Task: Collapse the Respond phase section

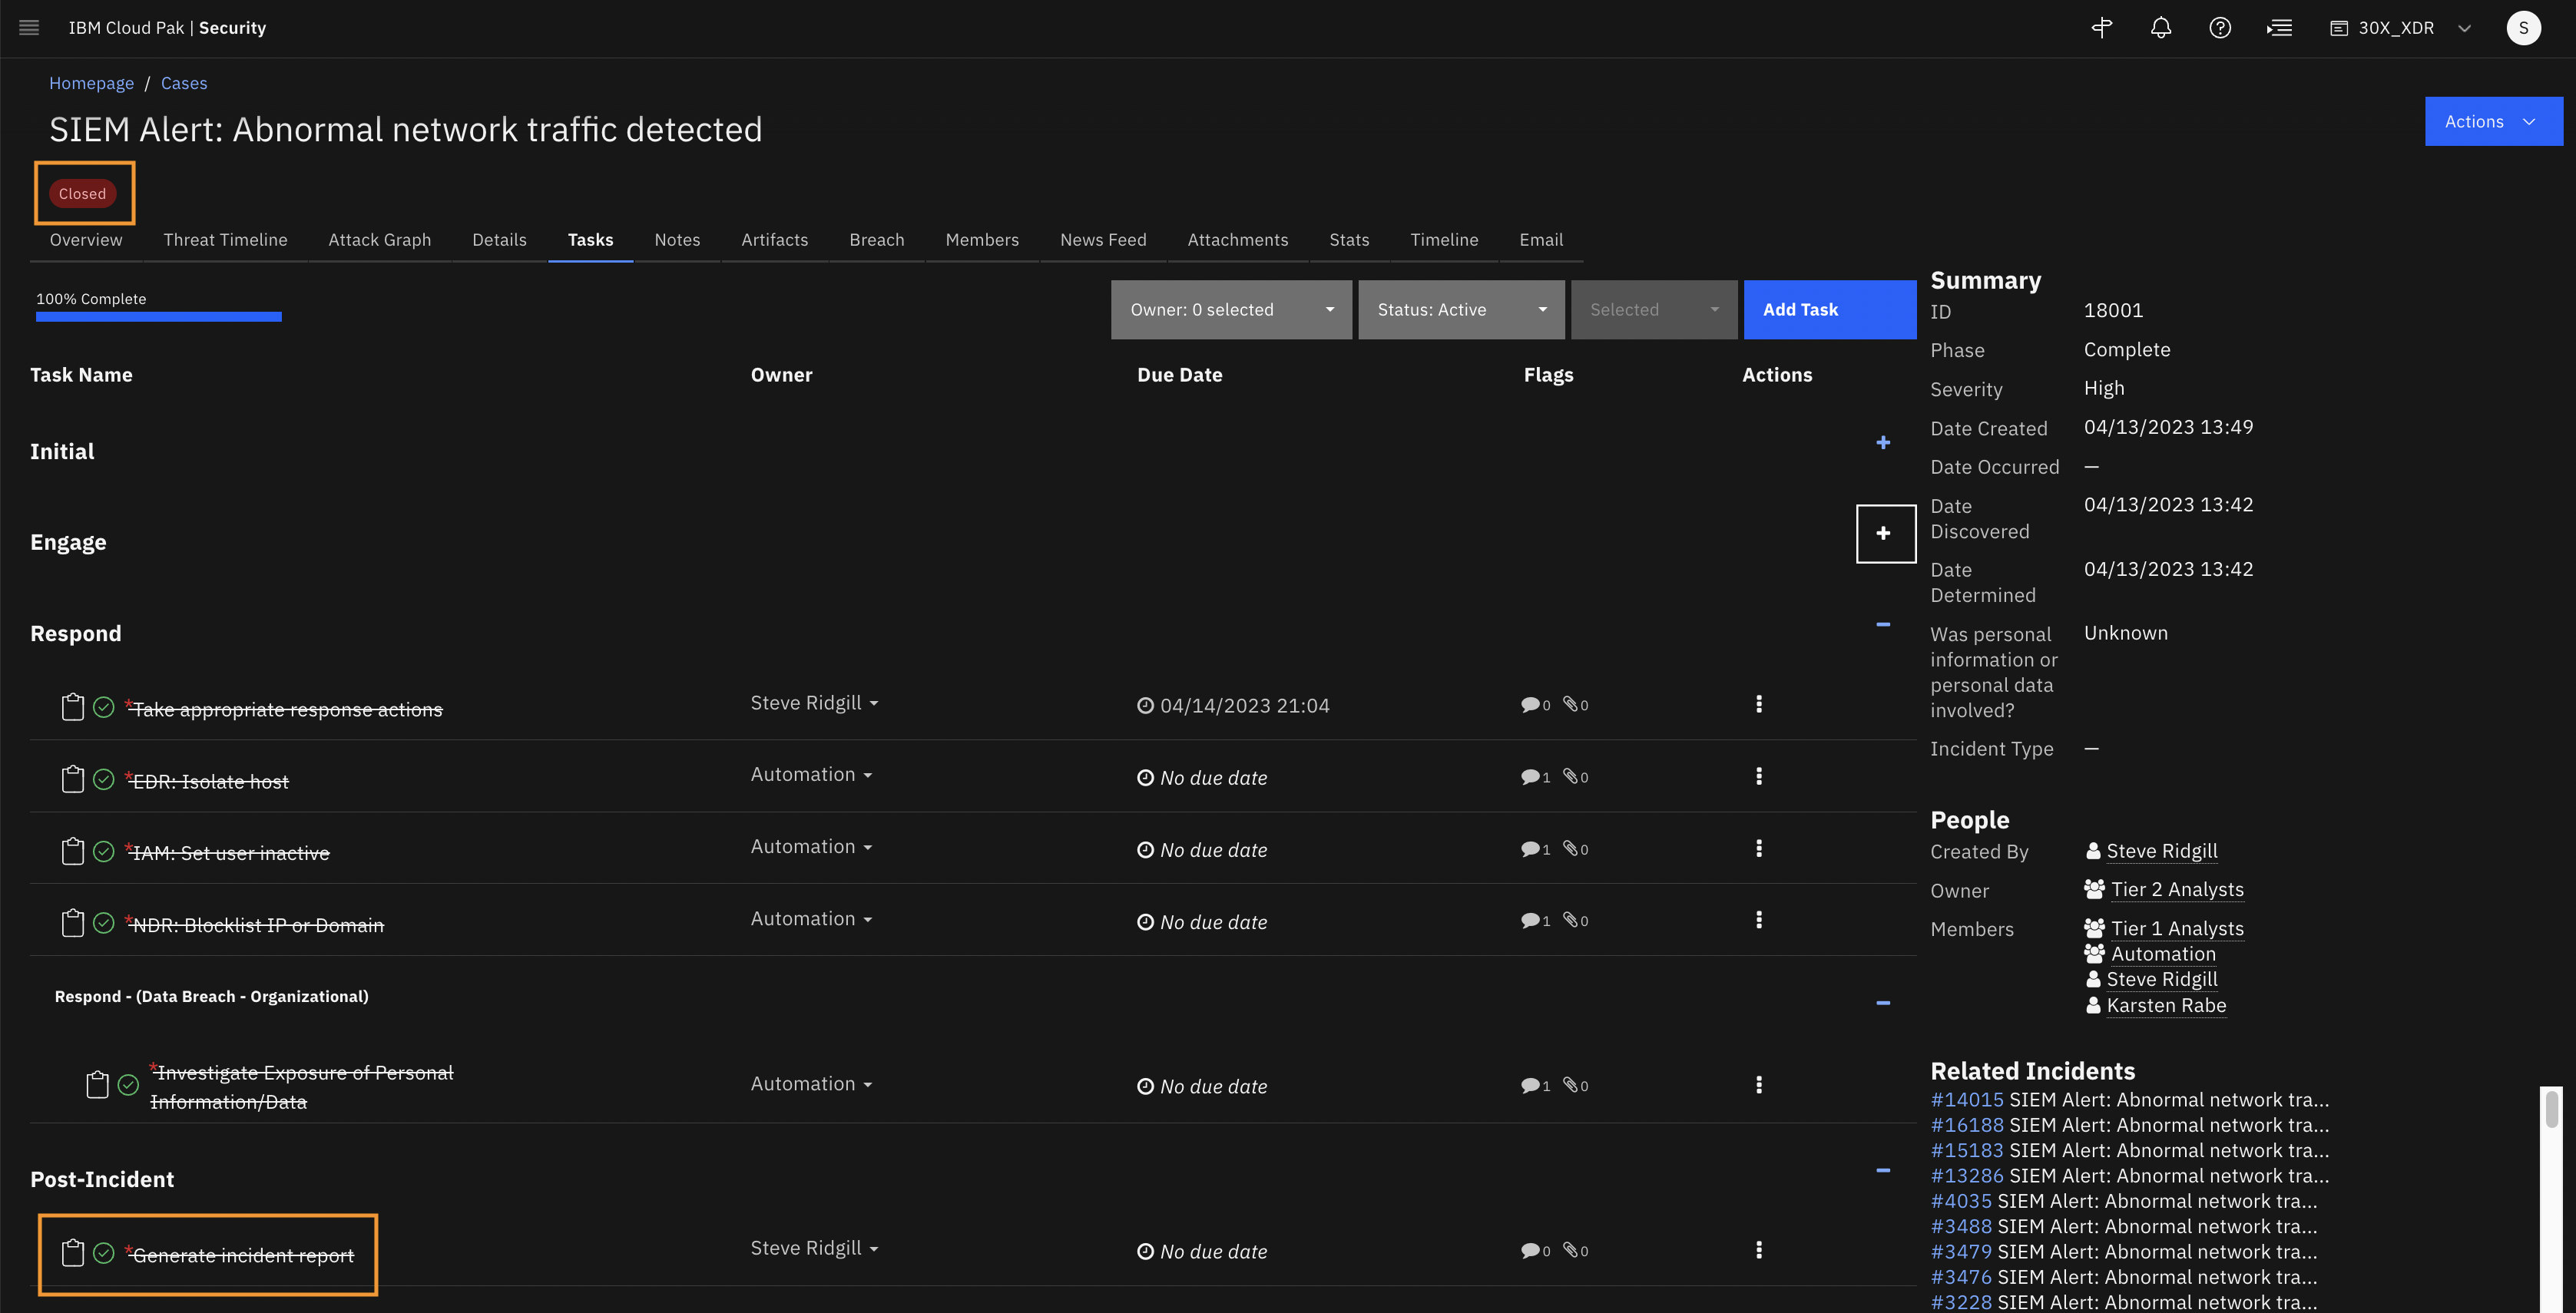Action: [1882, 625]
